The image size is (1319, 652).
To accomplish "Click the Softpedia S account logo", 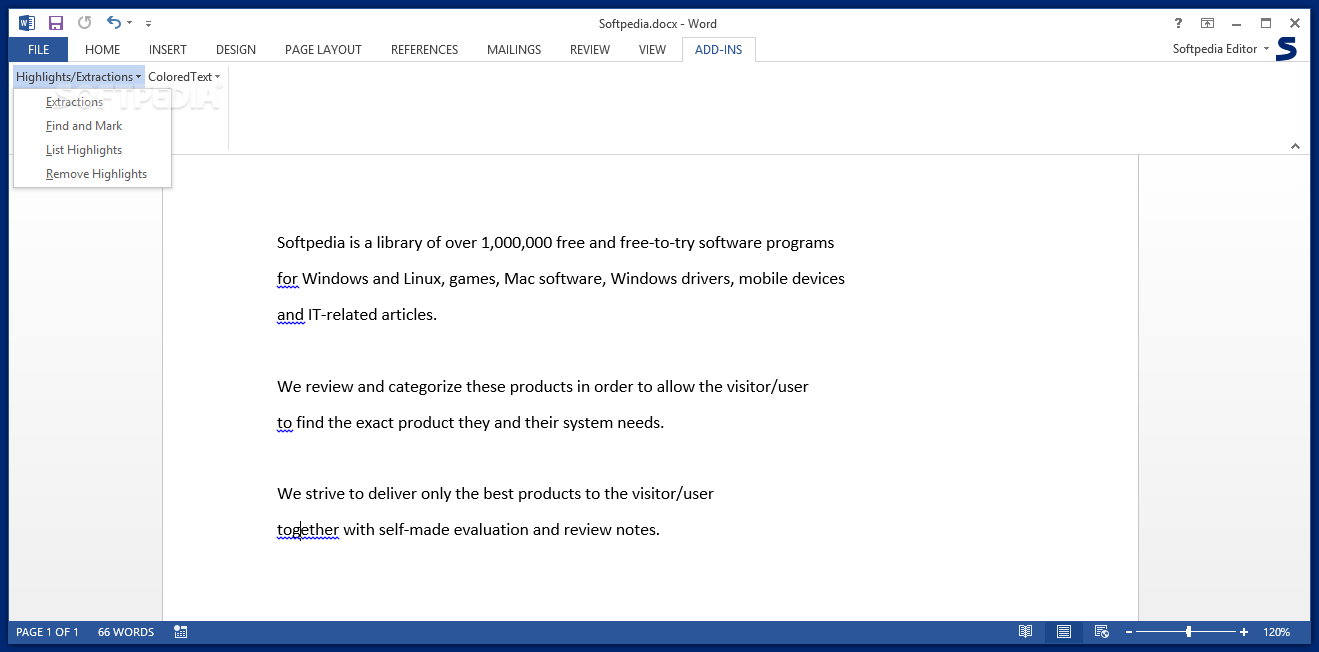I will (x=1287, y=49).
